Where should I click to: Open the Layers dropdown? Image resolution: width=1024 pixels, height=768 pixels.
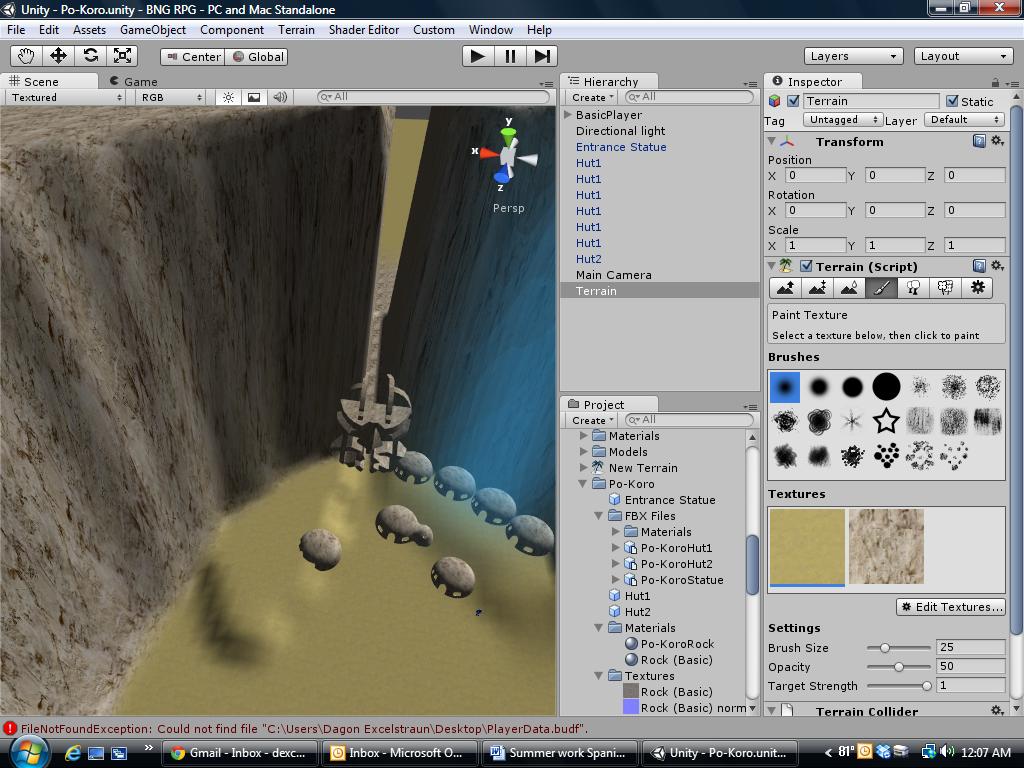[x=853, y=56]
